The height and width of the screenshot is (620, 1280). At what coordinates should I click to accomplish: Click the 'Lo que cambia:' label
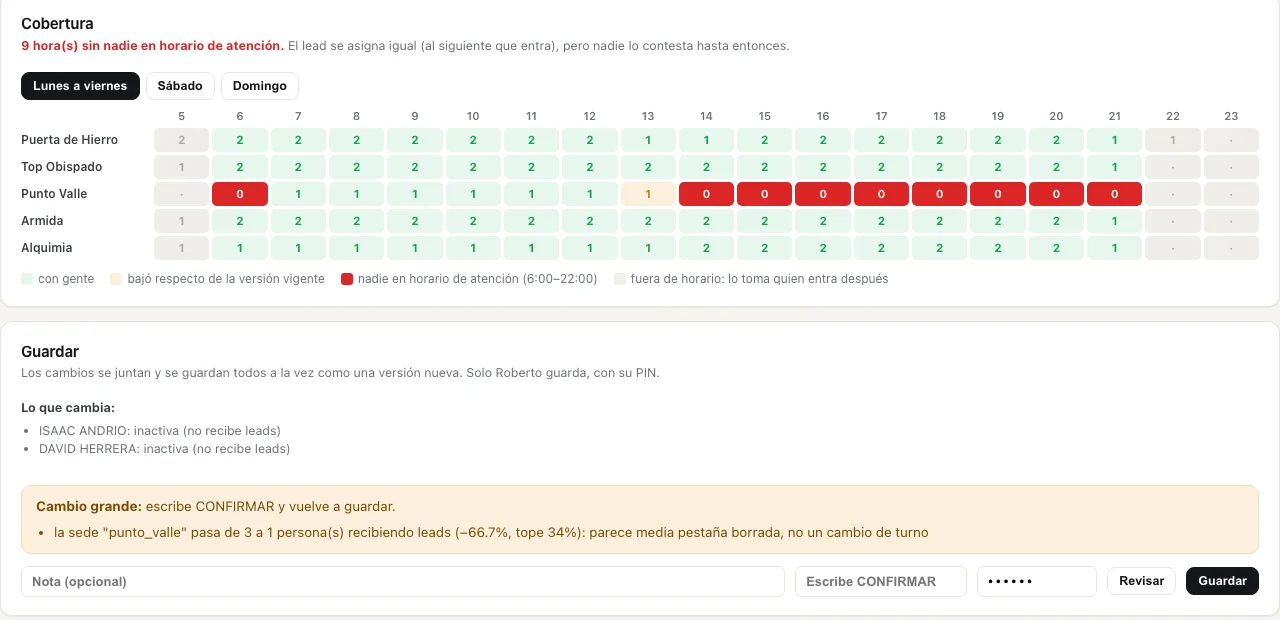pyautogui.click(x=68, y=408)
